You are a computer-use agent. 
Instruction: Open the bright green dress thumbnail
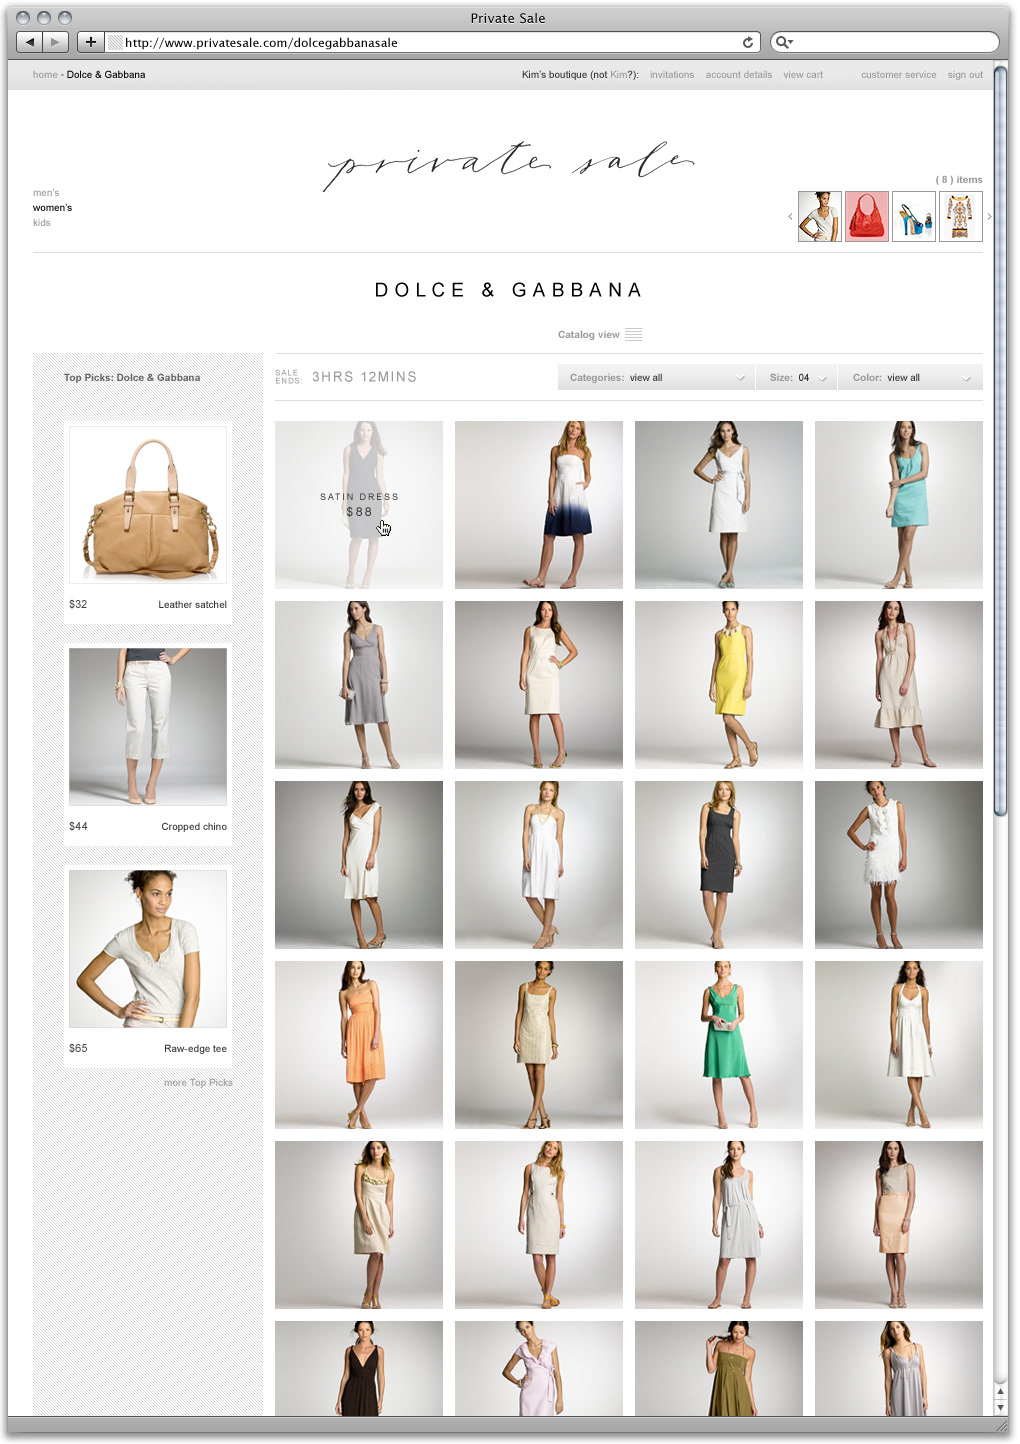coord(719,1045)
